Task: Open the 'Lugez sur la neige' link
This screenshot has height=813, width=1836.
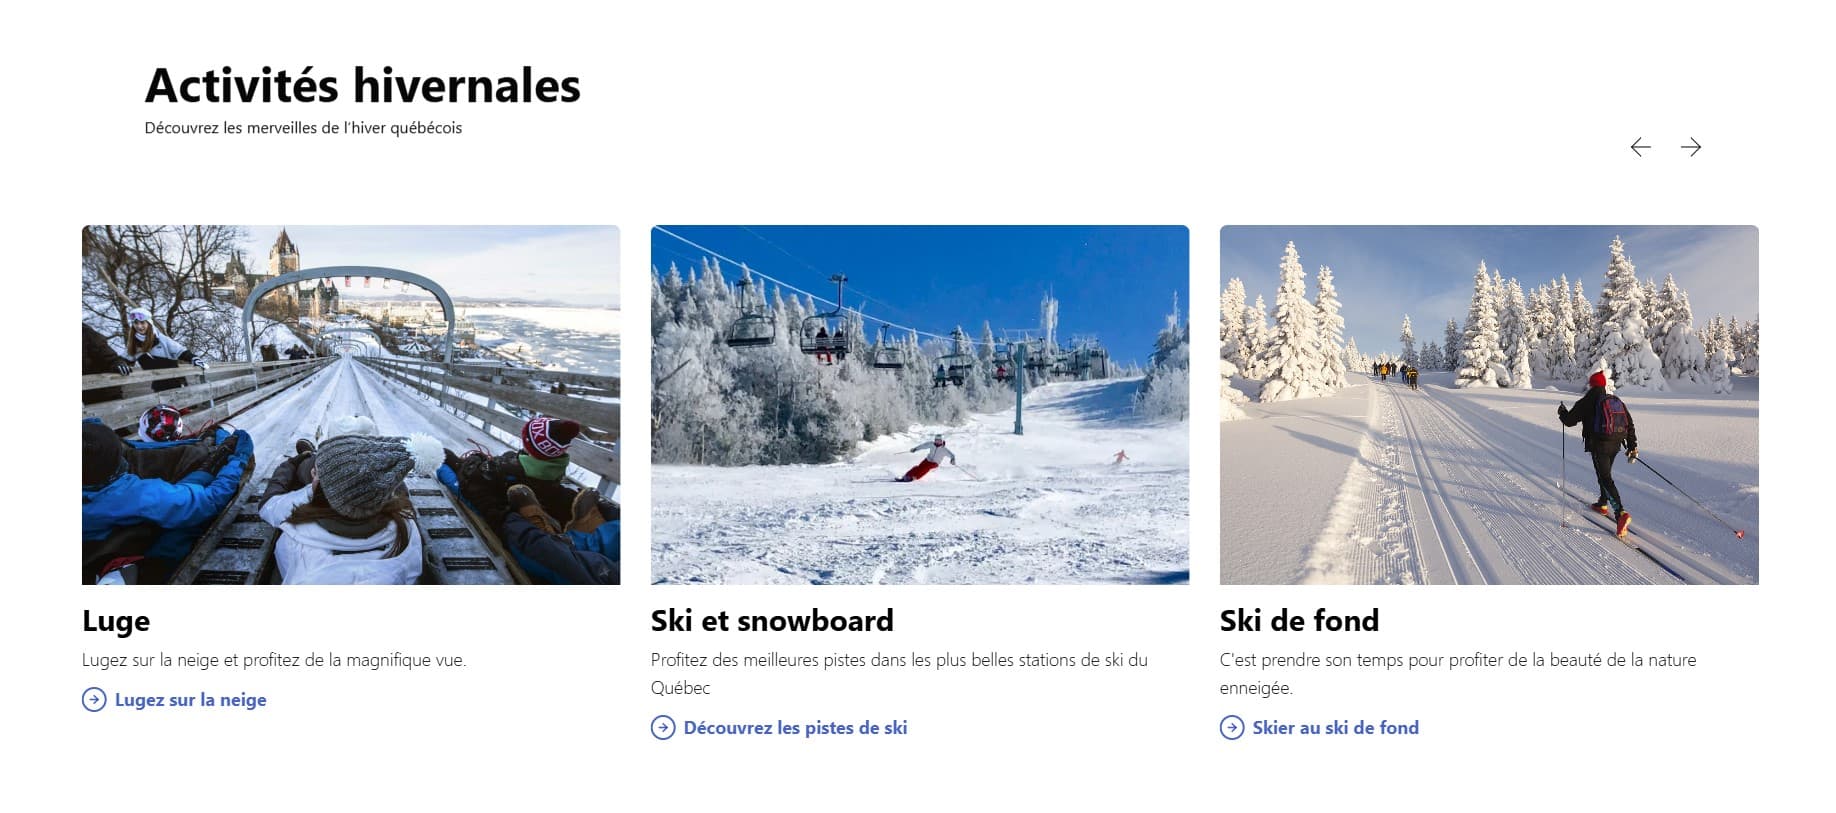Action: [191, 700]
